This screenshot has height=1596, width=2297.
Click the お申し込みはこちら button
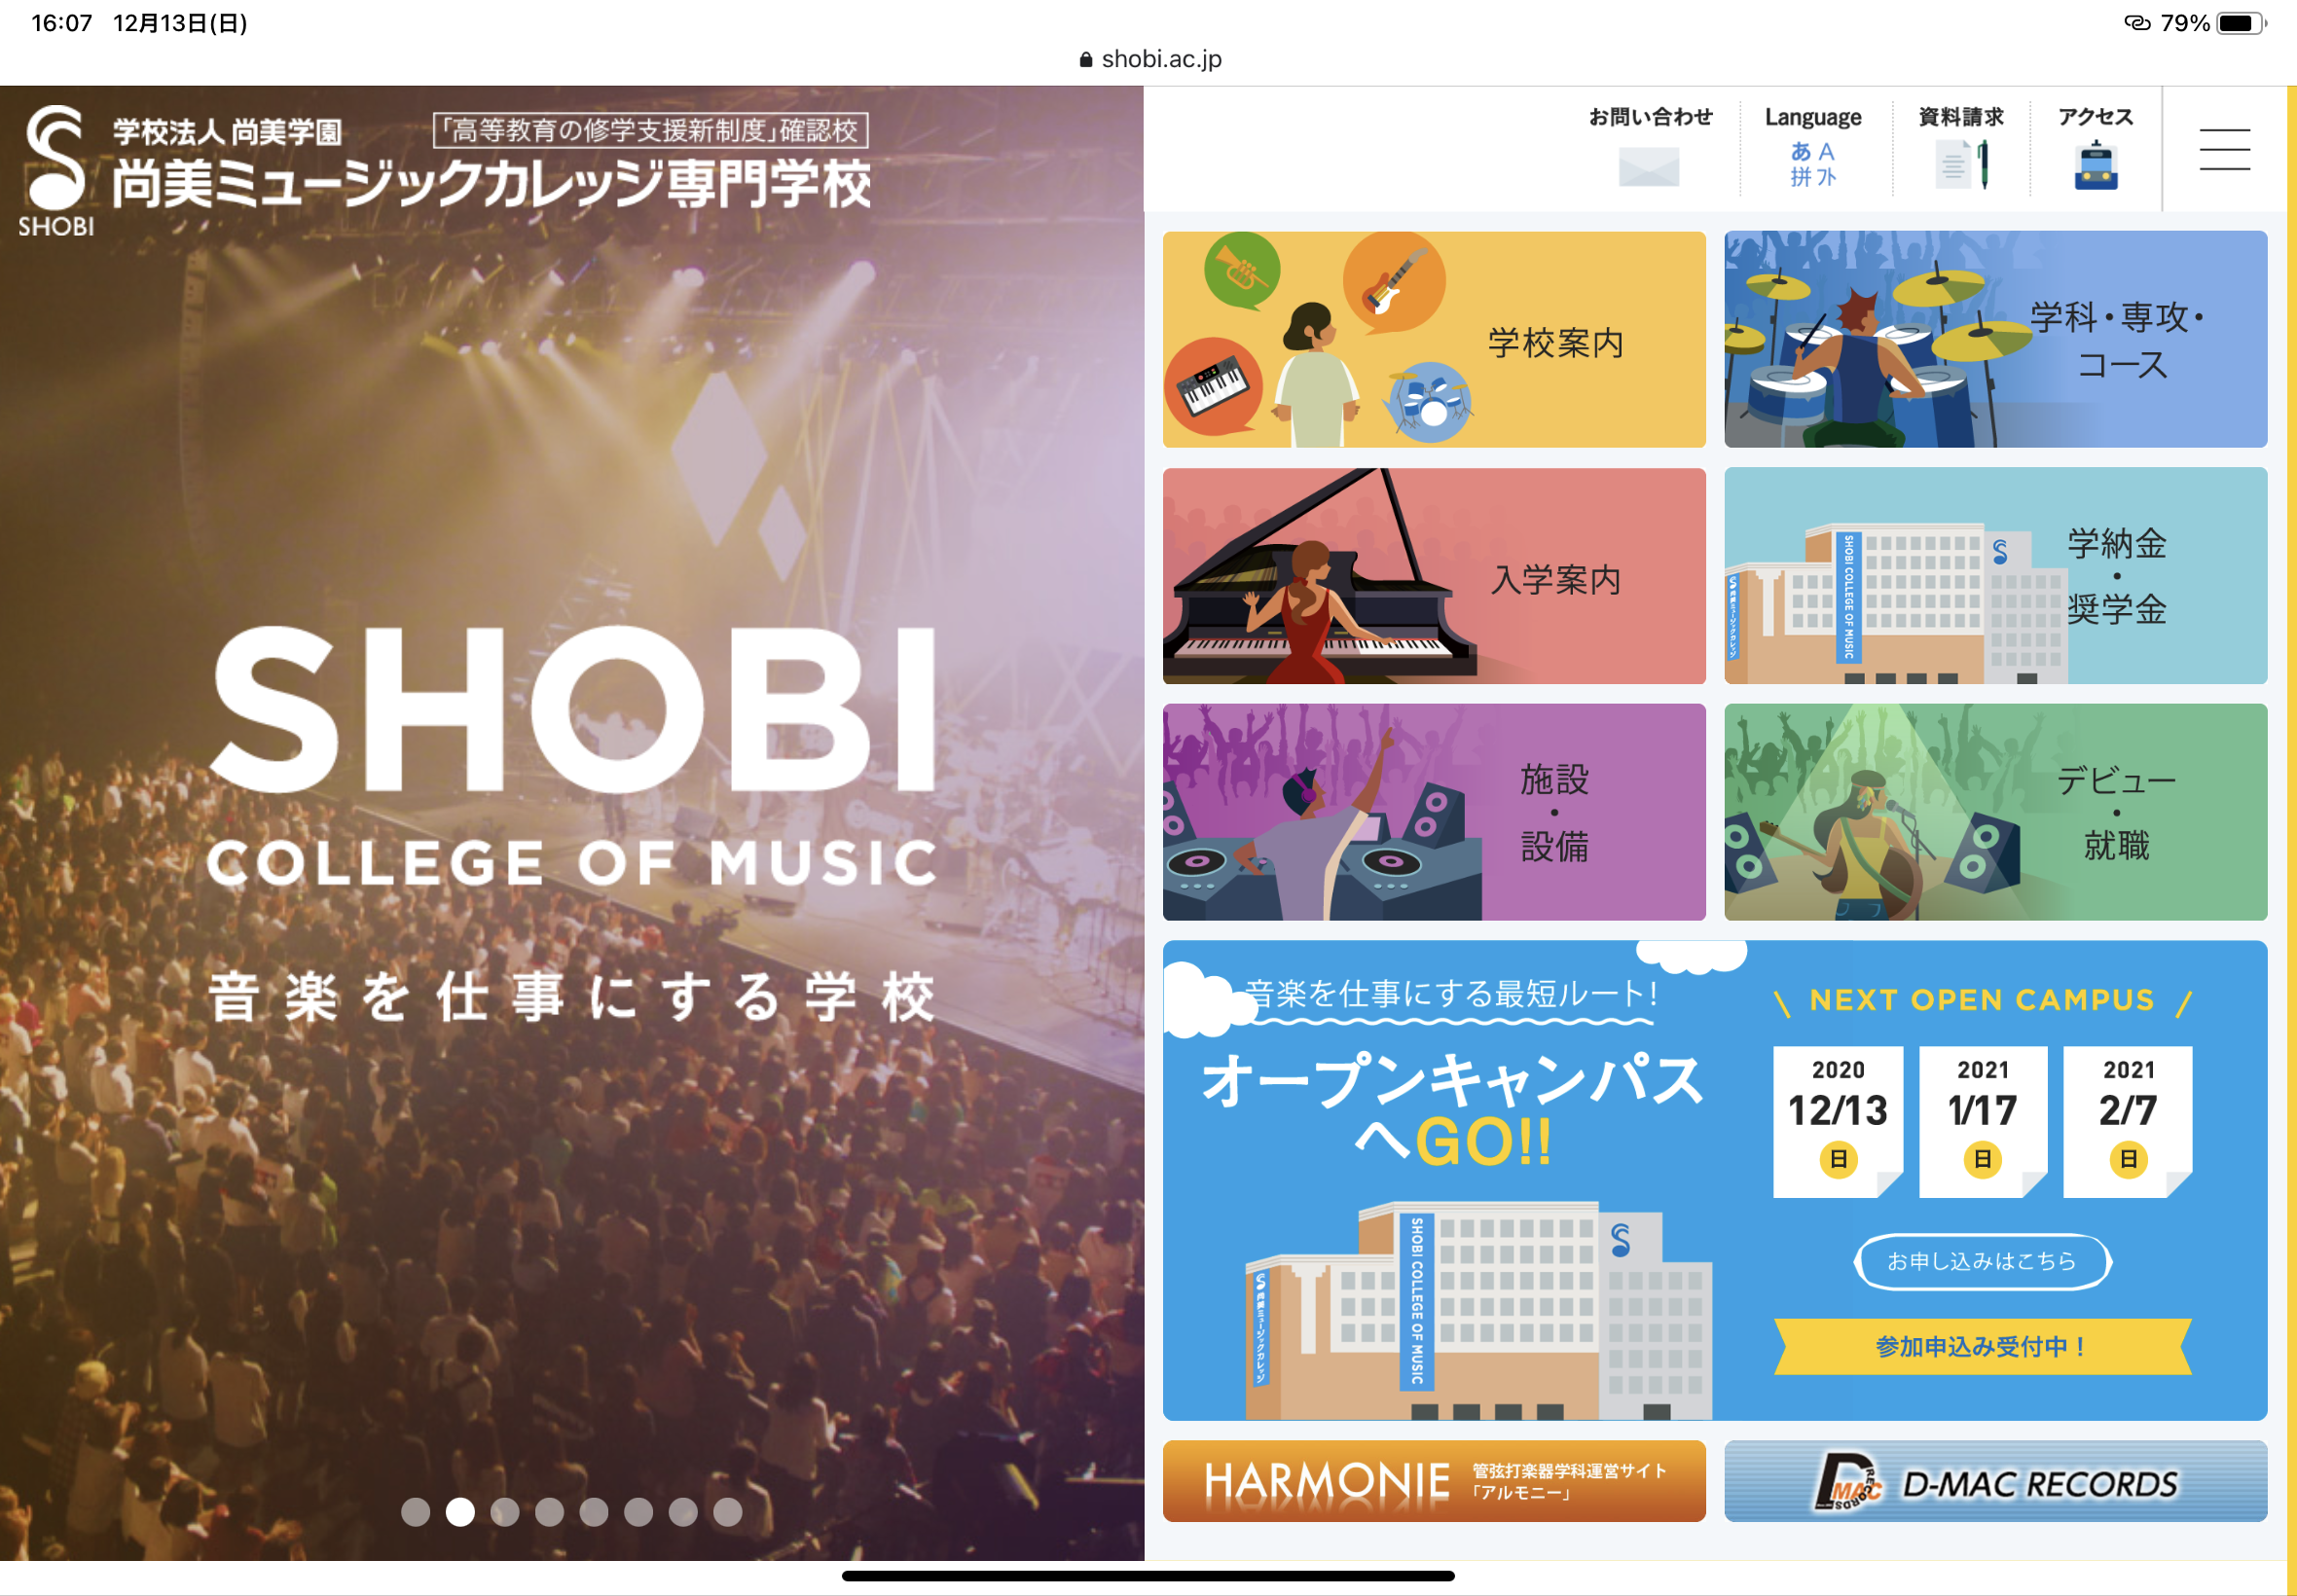pos(1982,1261)
